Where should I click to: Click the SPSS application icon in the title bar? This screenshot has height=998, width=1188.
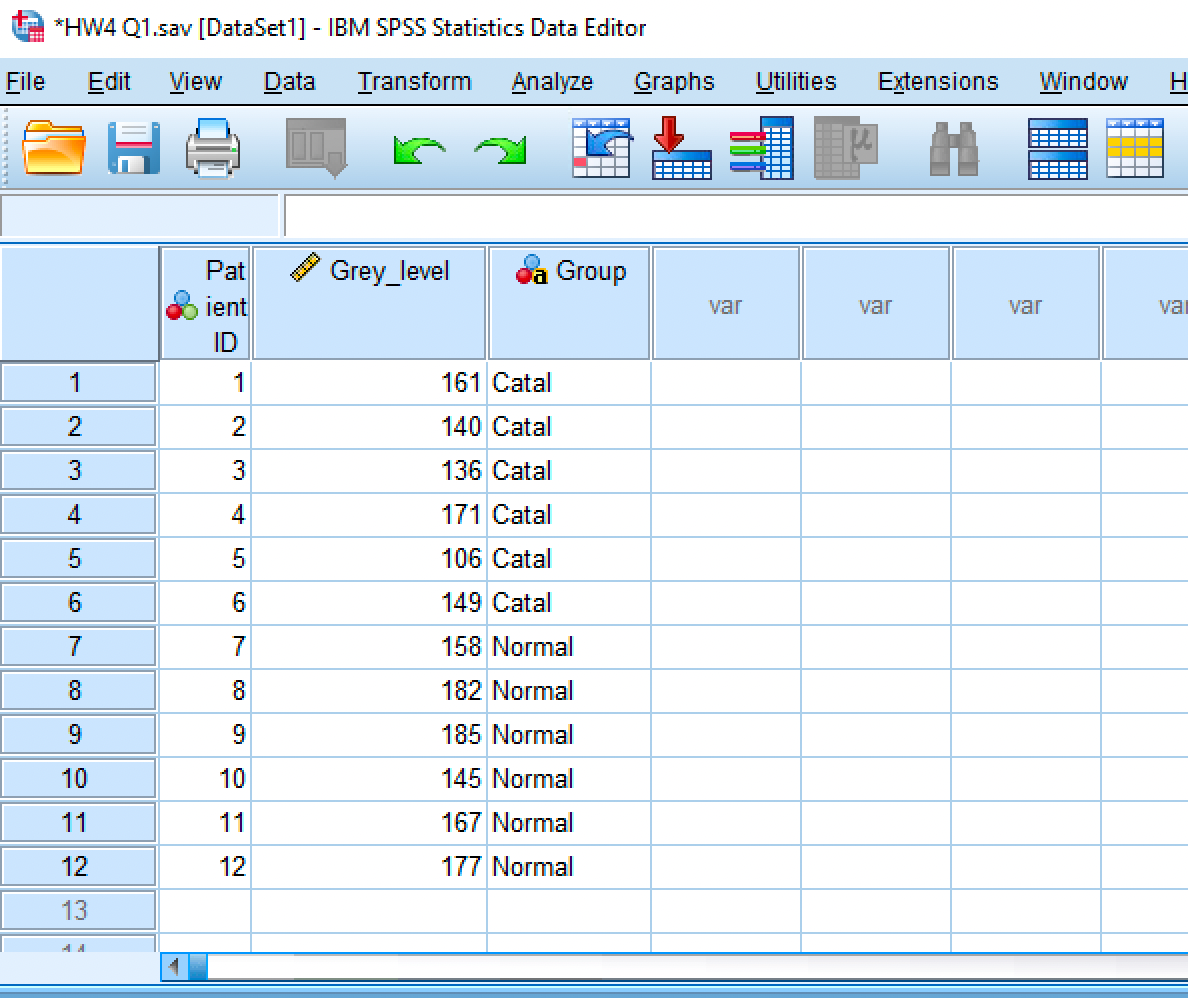[x=28, y=27]
